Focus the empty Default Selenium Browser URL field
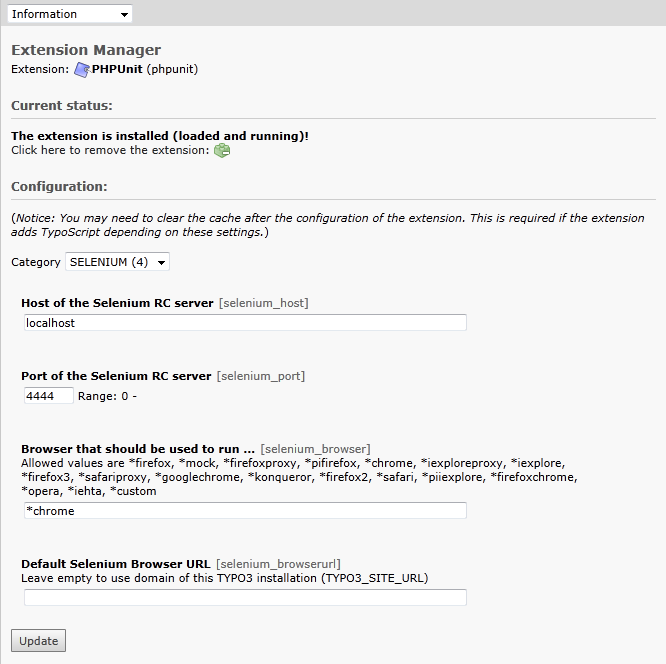666x664 pixels. click(245, 598)
